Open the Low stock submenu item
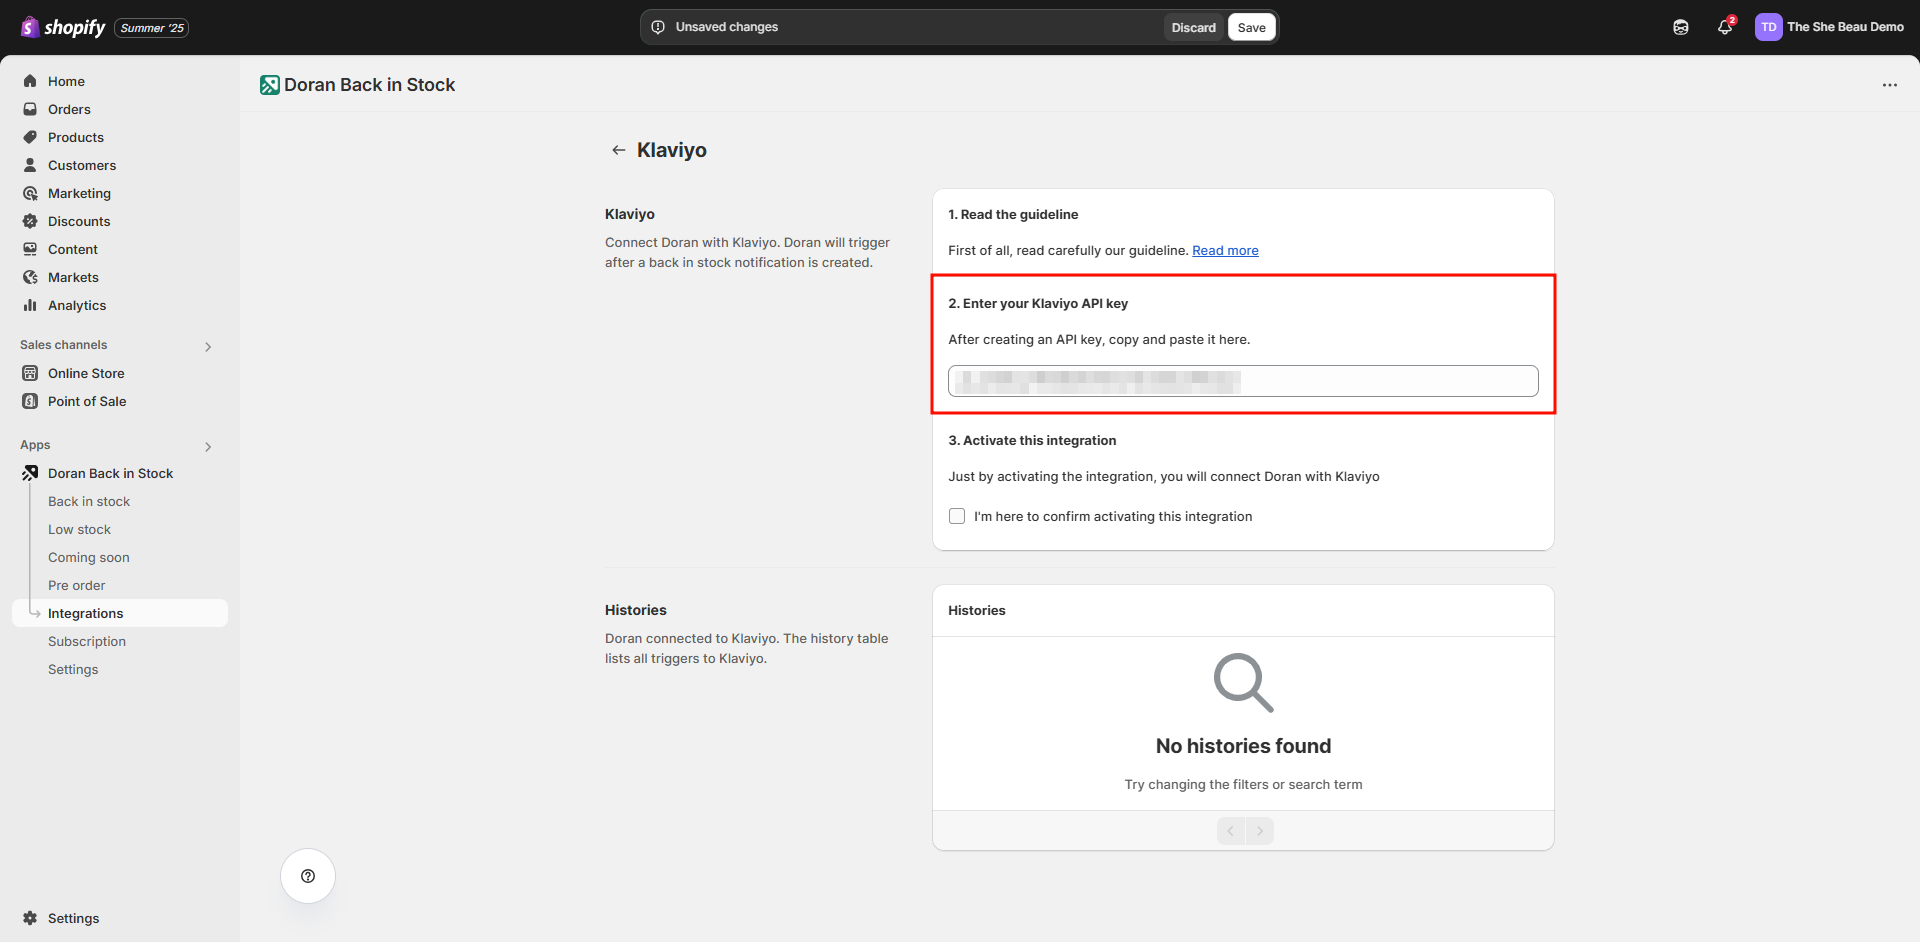 click(x=79, y=529)
